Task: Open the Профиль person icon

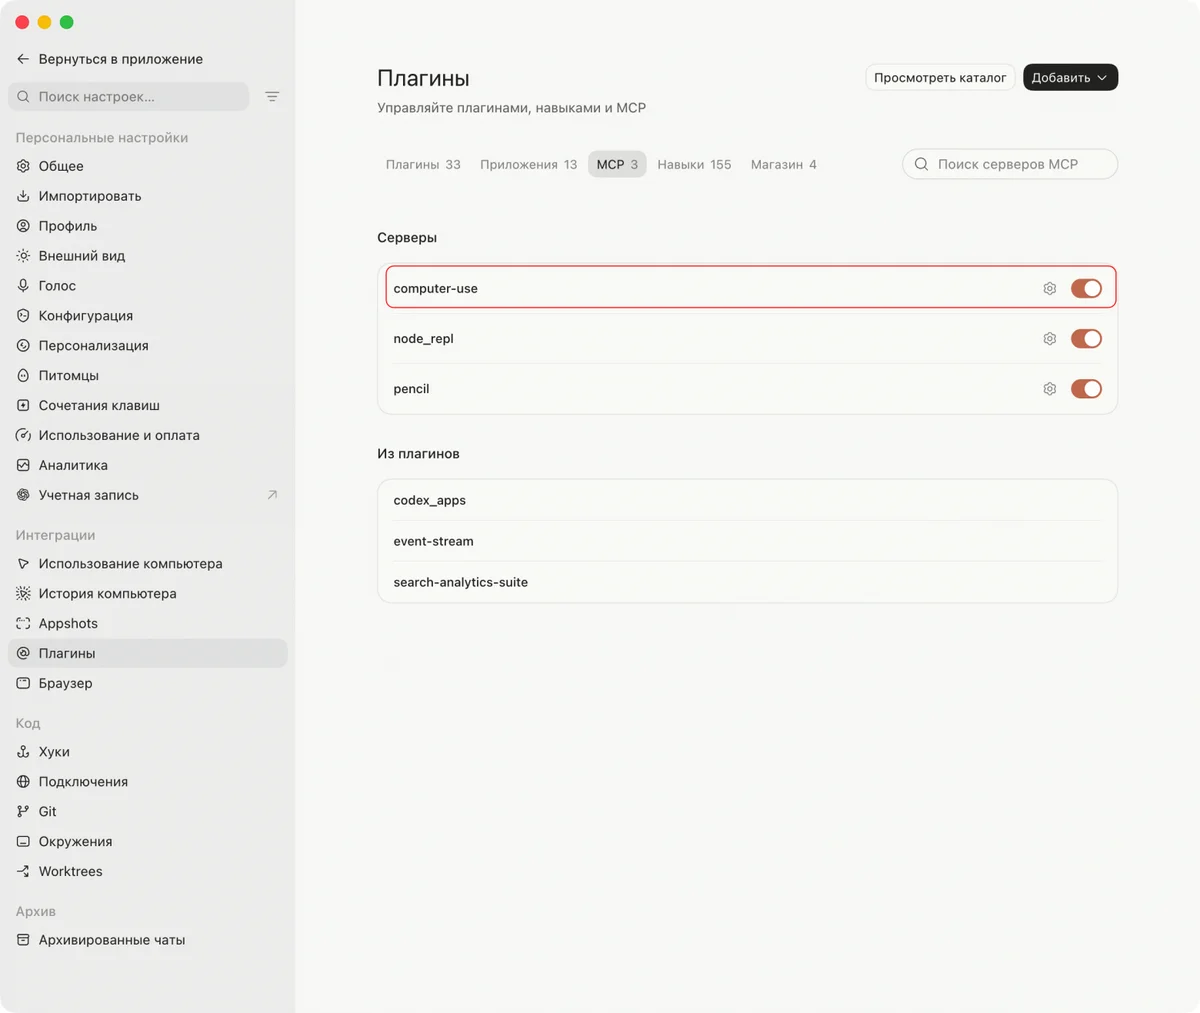Action: click(23, 226)
